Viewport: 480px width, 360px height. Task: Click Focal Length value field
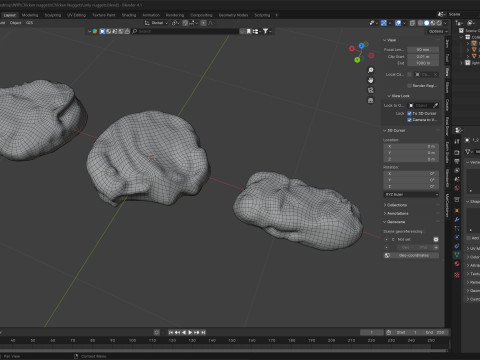423,50
